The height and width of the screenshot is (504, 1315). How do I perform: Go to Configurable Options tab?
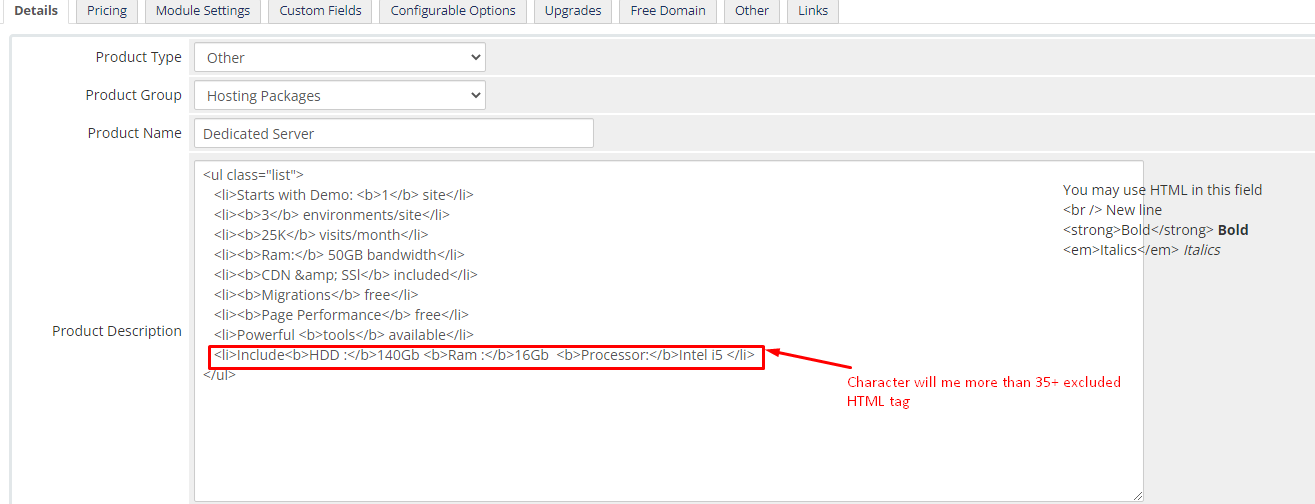coord(453,11)
